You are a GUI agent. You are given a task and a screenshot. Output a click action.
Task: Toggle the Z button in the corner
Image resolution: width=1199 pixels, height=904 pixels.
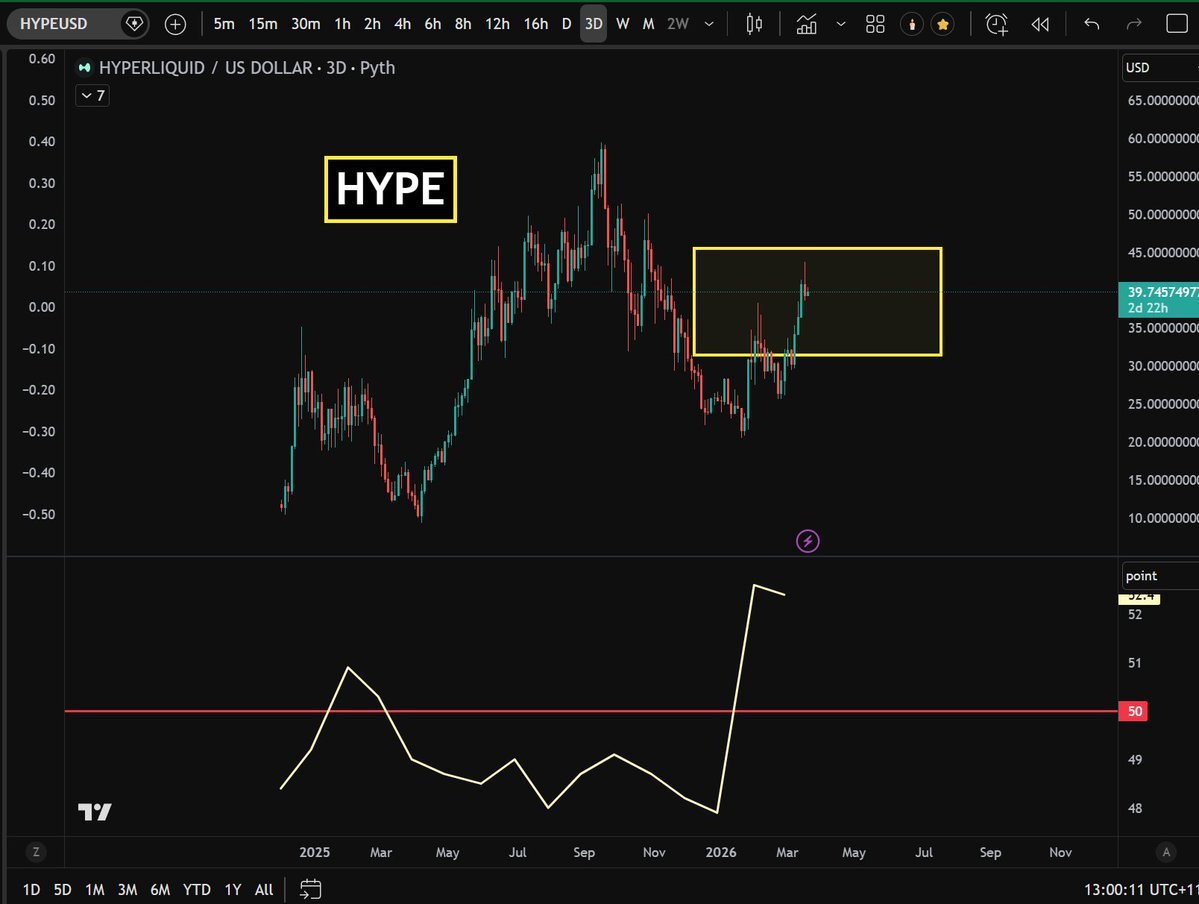(36, 852)
